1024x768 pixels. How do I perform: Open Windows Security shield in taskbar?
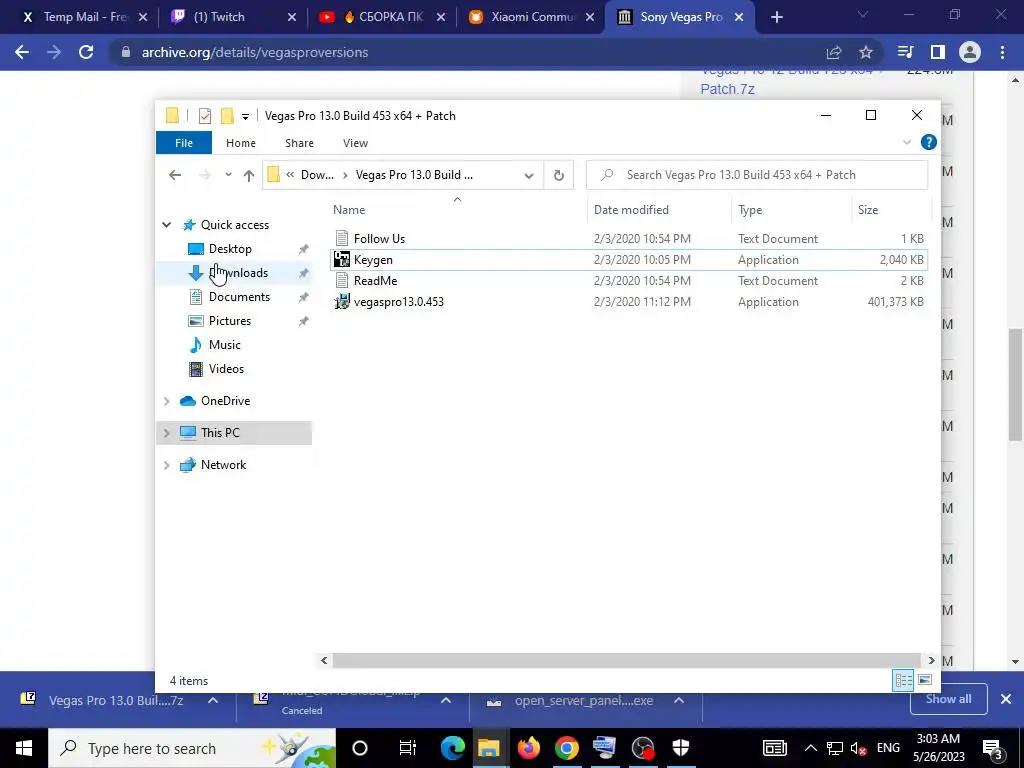coord(680,748)
